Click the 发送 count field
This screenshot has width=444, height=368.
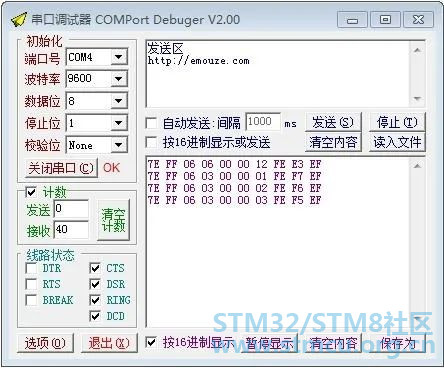click(71, 209)
